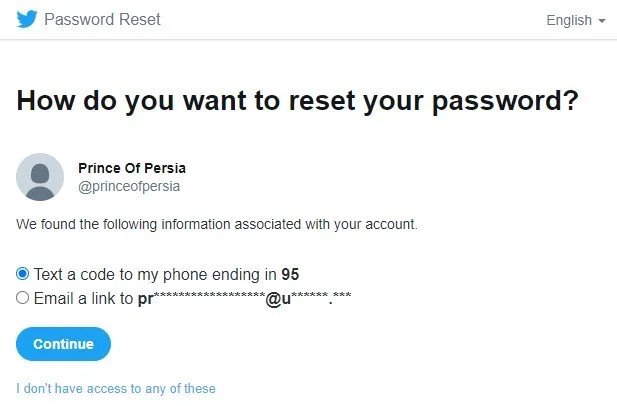Click the 'How do you want to reset' heading
The width and height of the screenshot is (617, 406).
[297, 101]
